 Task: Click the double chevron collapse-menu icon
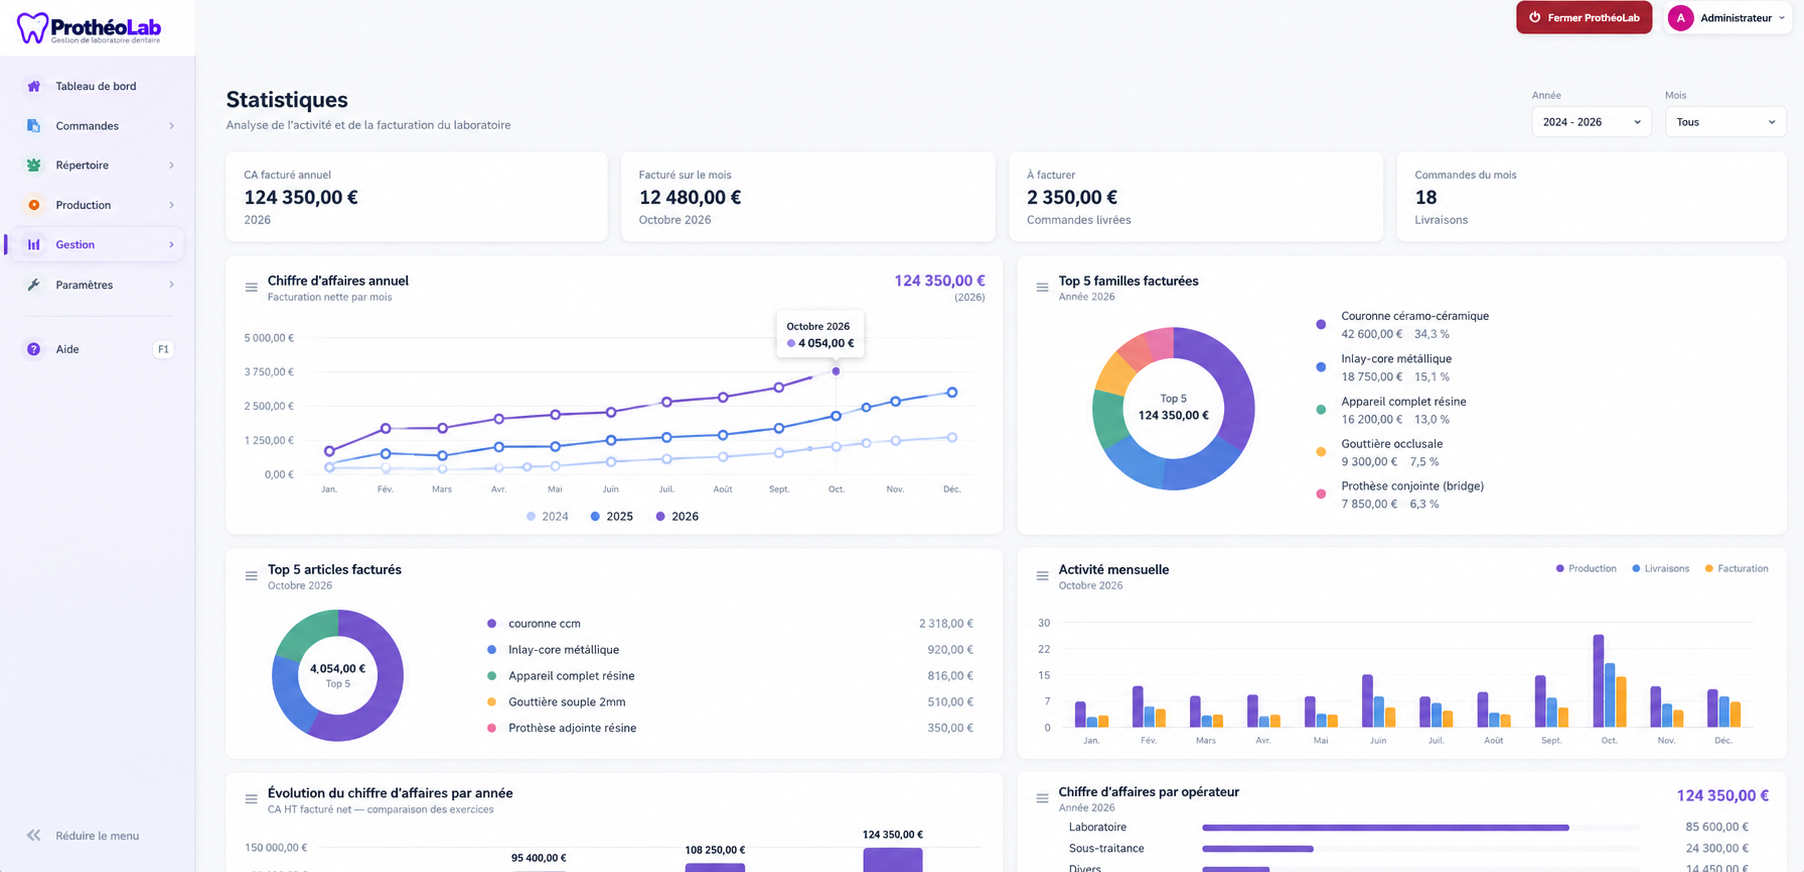[x=34, y=835]
